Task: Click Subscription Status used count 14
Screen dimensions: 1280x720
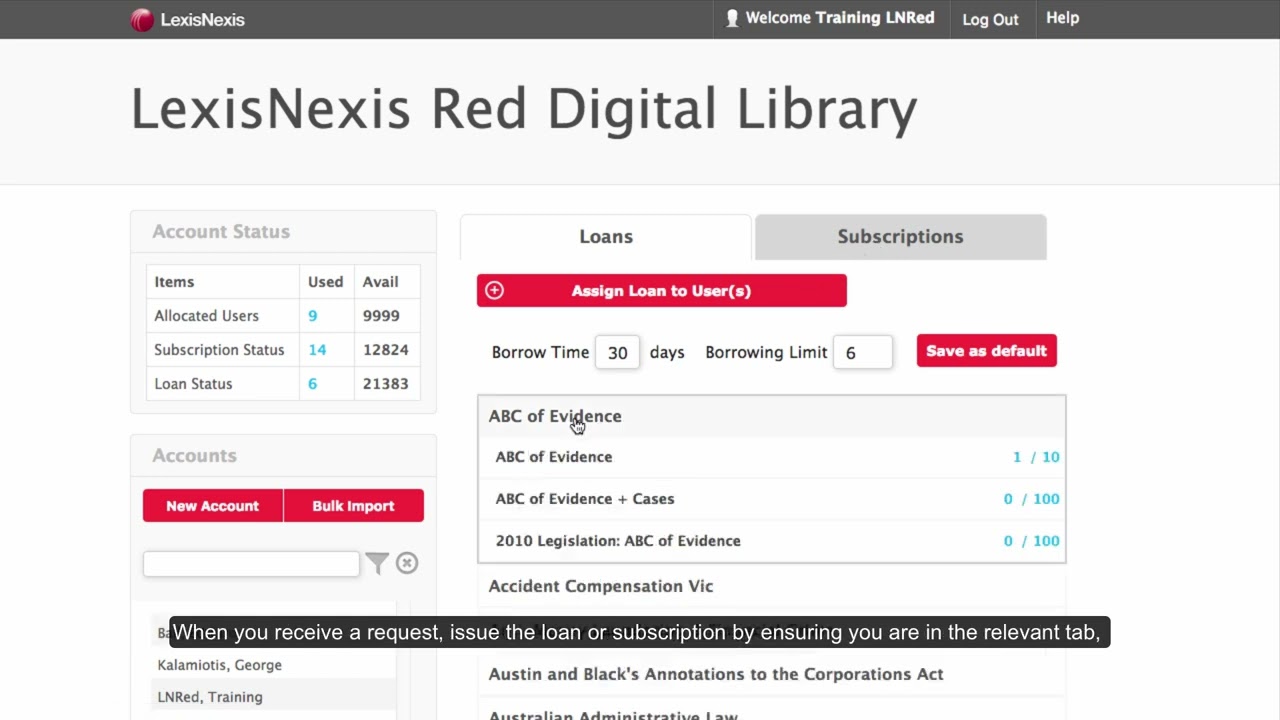Action: (x=317, y=350)
